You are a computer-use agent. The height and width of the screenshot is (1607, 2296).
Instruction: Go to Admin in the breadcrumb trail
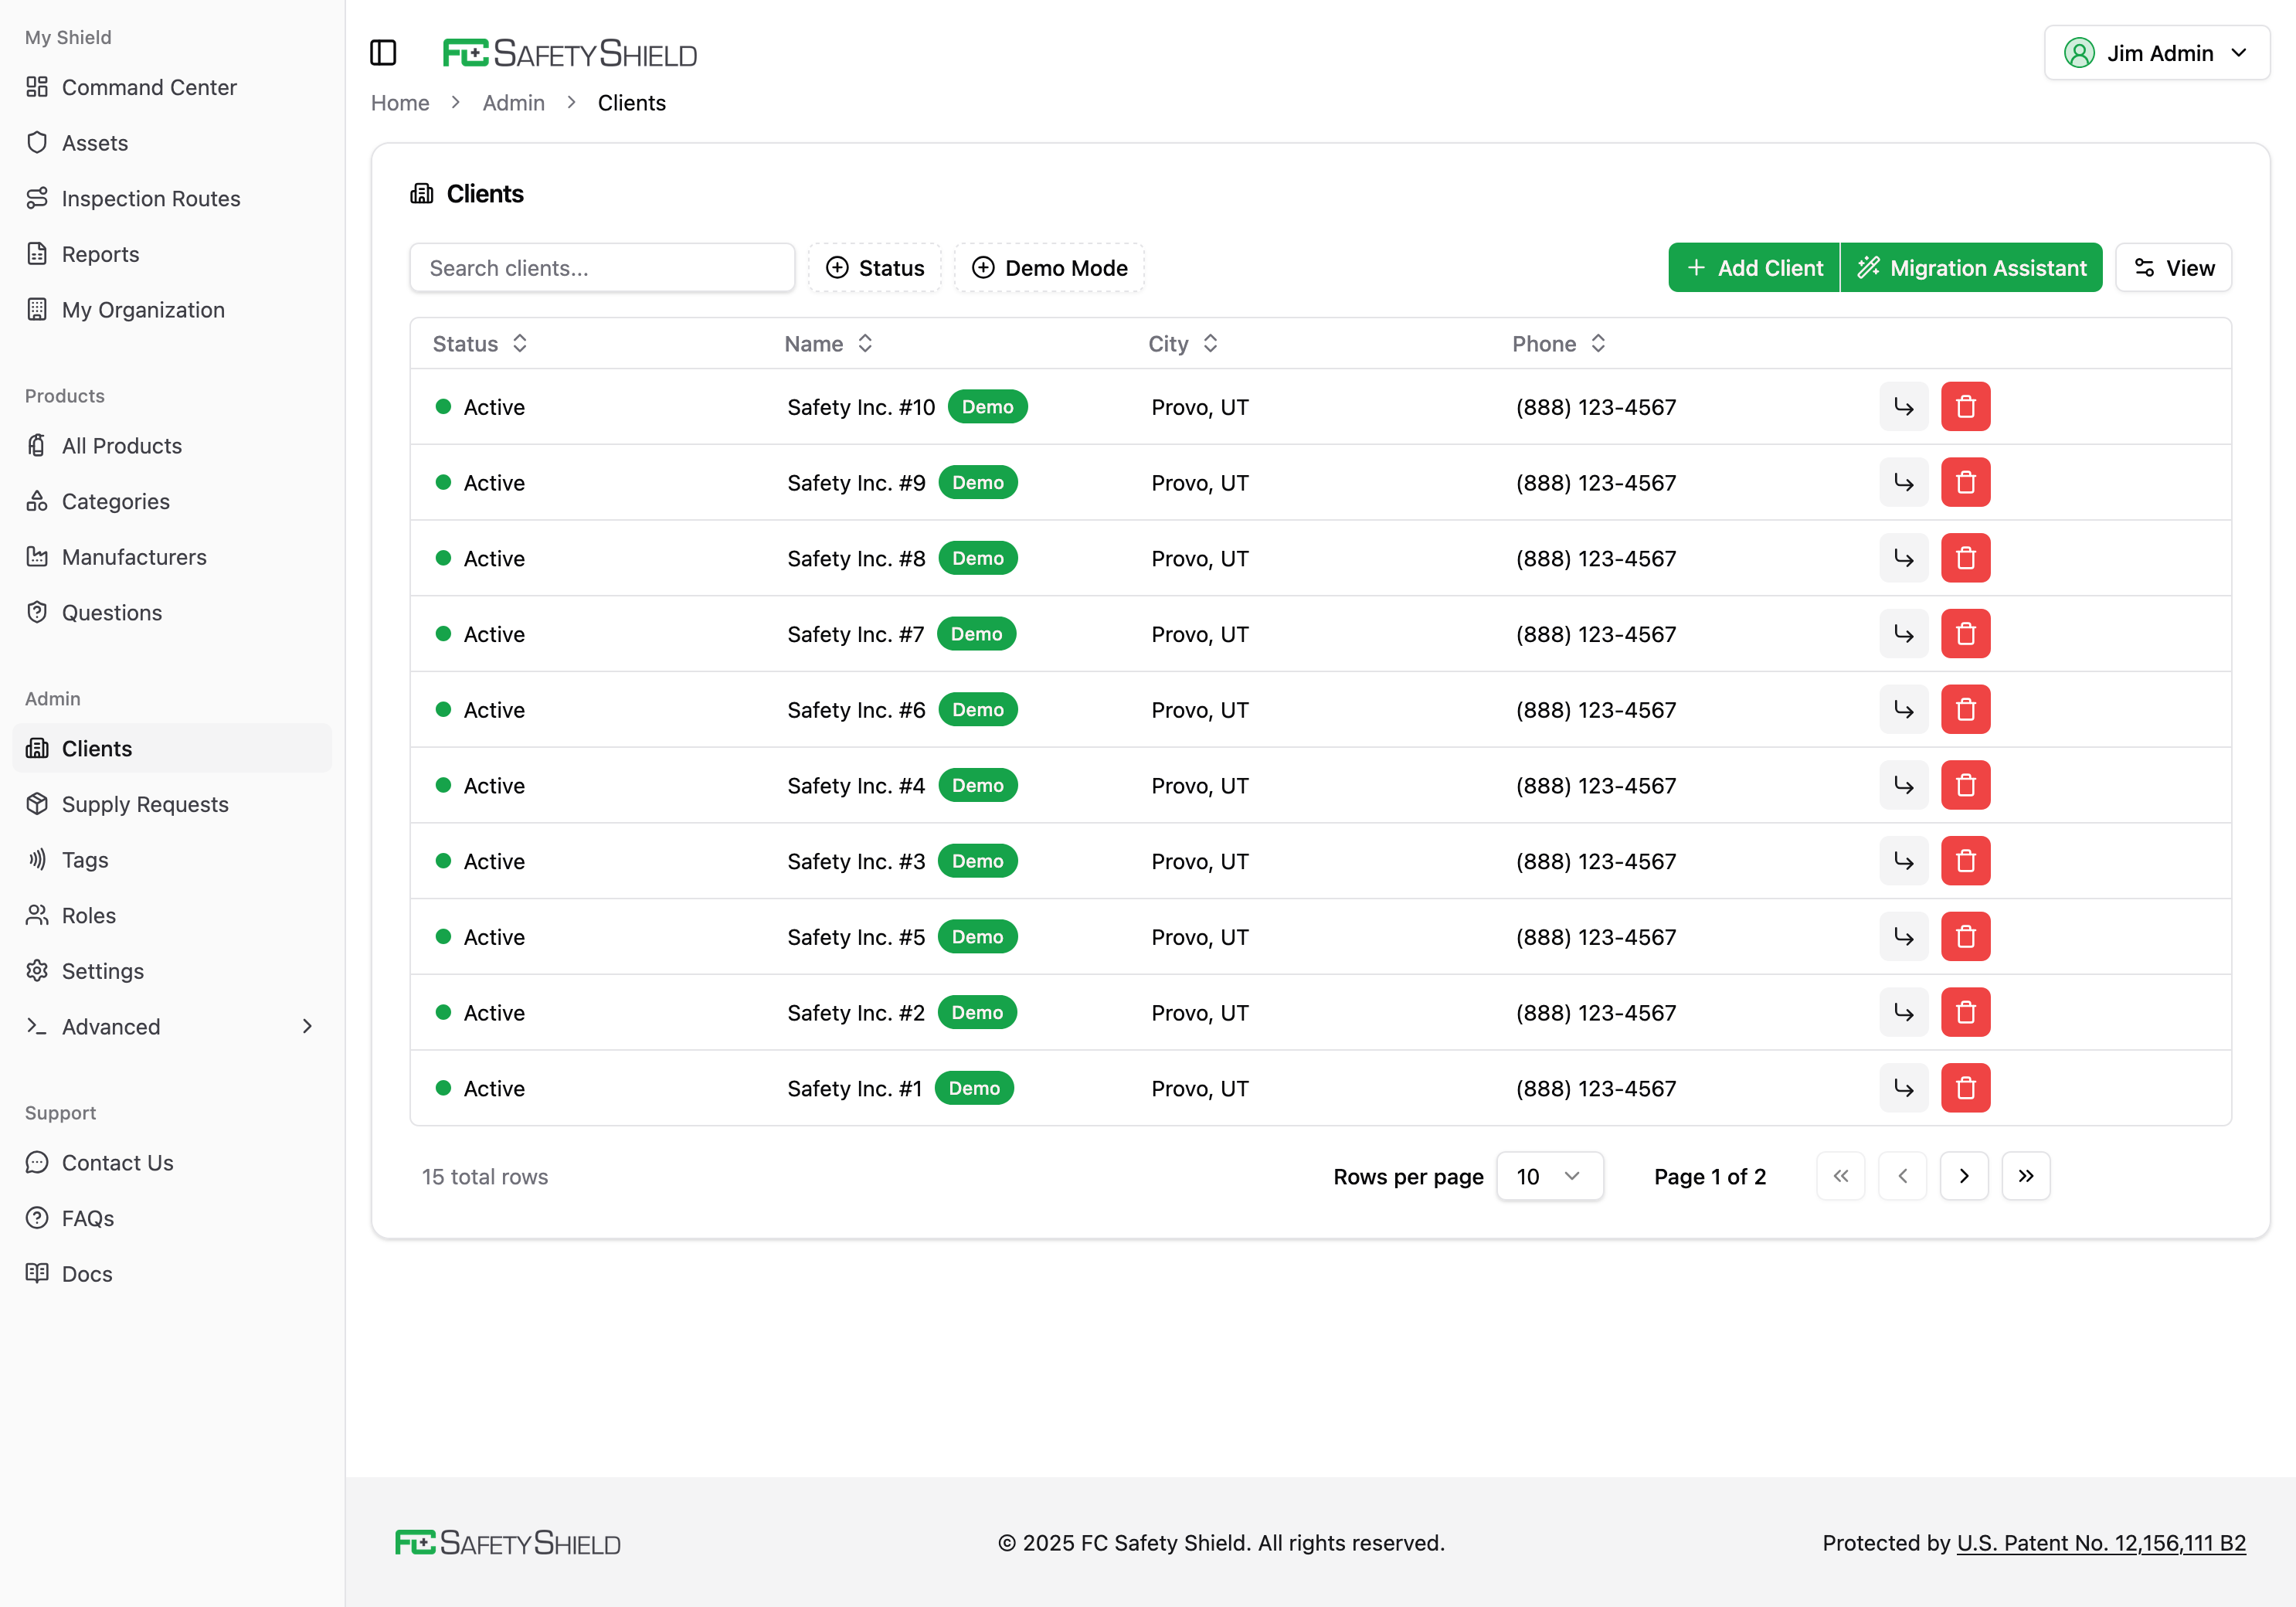[x=513, y=102]
